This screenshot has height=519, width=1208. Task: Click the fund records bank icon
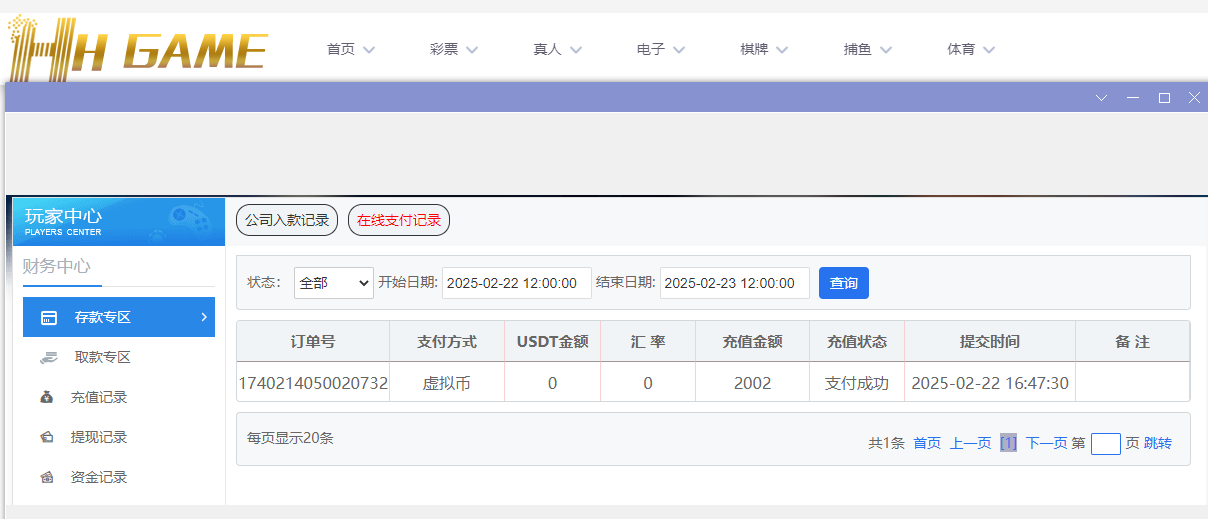[x=47, y=478]
